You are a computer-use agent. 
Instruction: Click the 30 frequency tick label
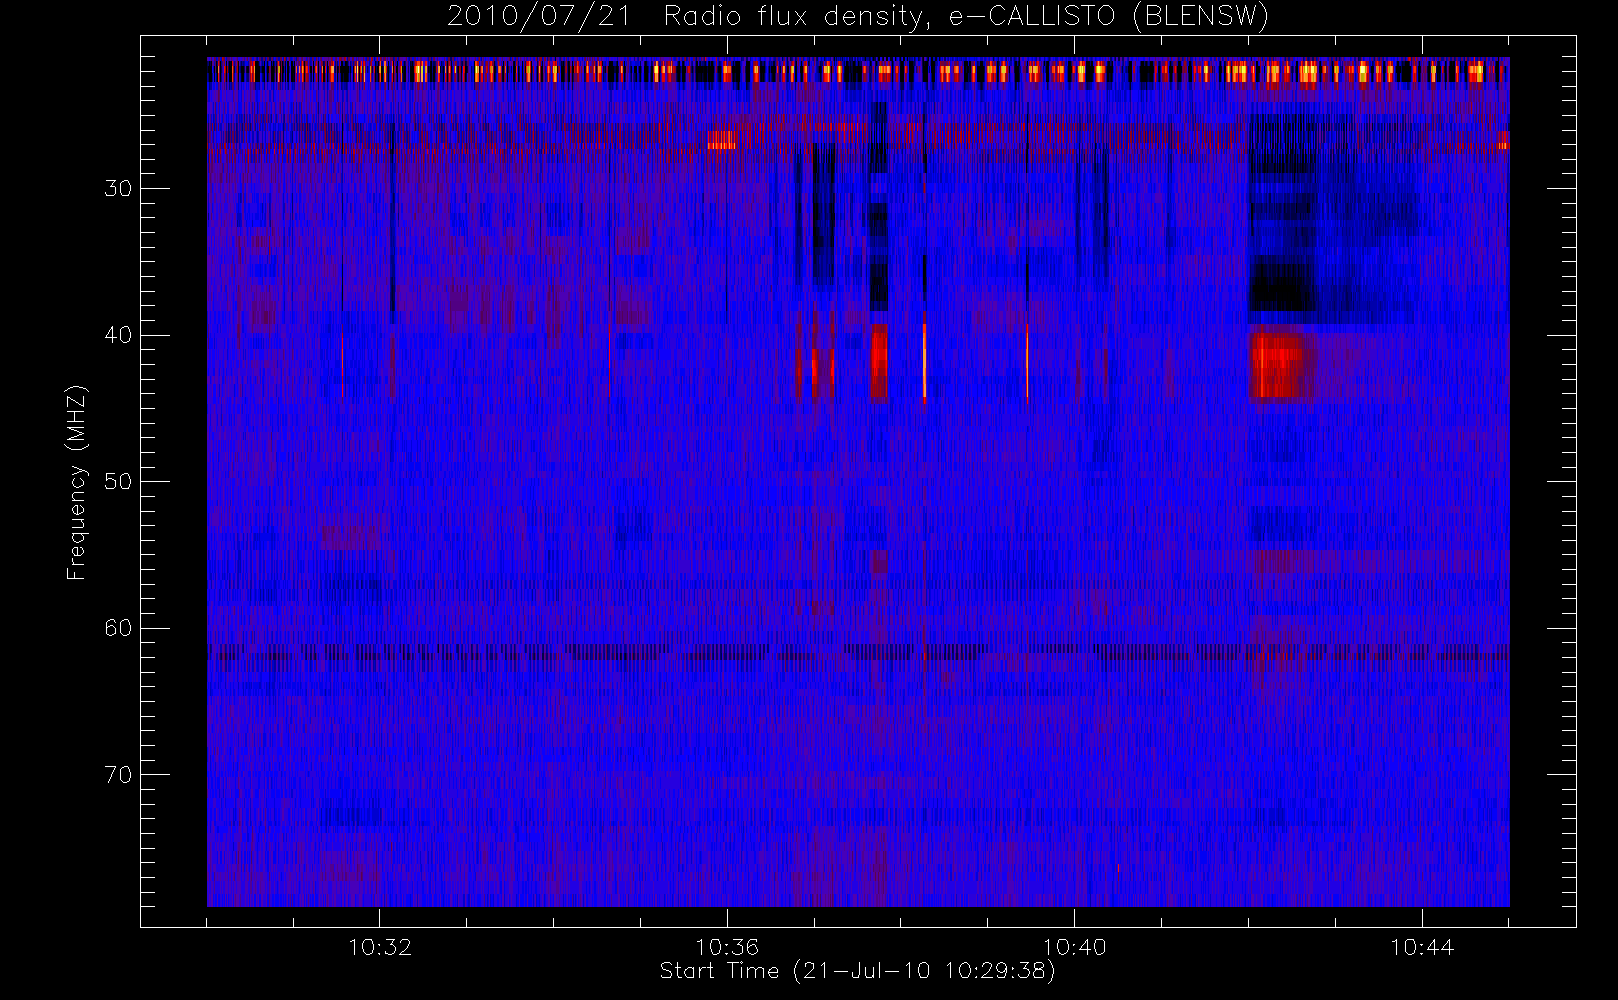(118, 188)
